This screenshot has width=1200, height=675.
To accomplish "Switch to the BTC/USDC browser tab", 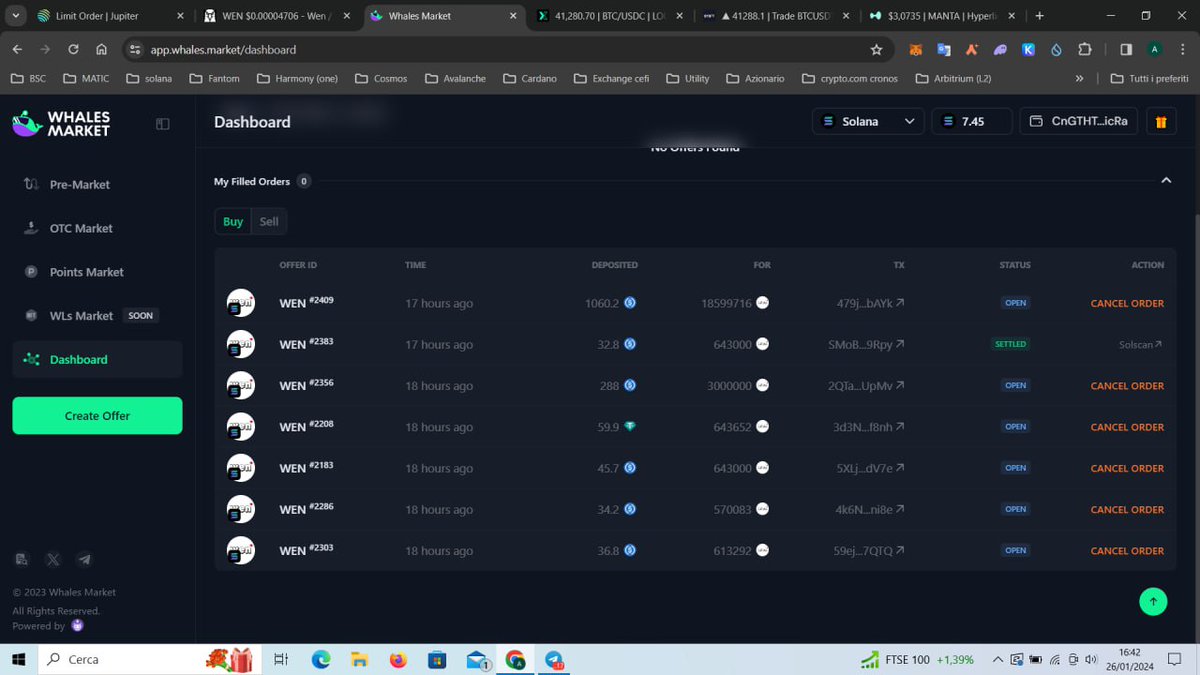I will (x=610, y=16).
